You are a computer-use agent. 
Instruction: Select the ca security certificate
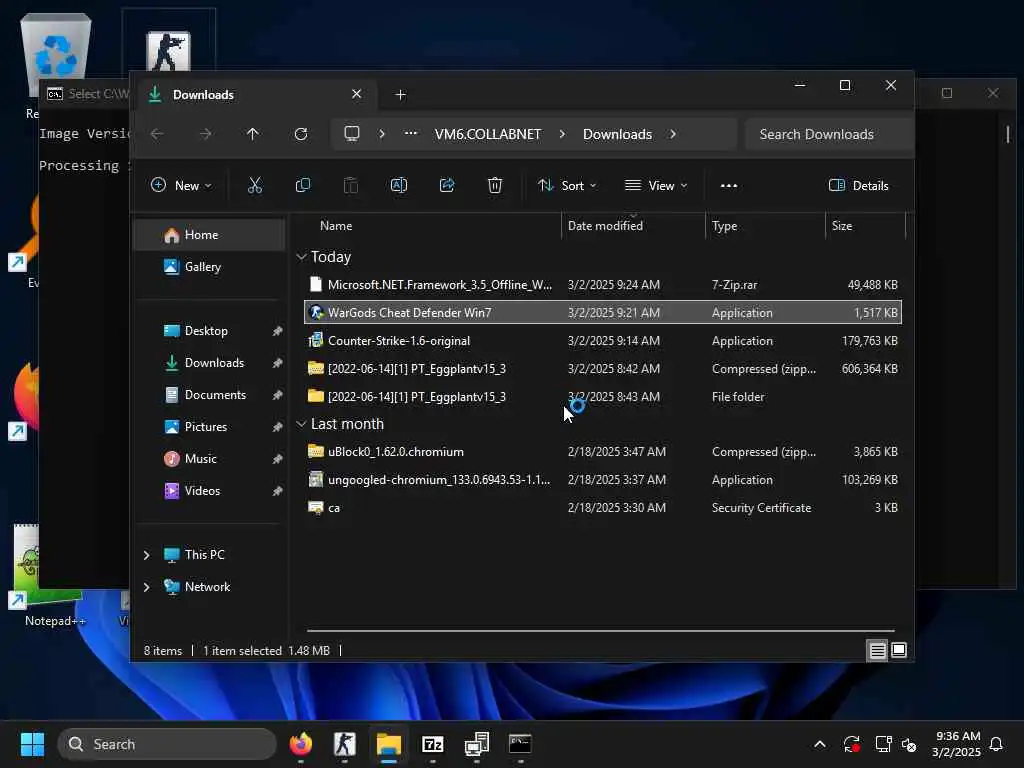[603, 508]
